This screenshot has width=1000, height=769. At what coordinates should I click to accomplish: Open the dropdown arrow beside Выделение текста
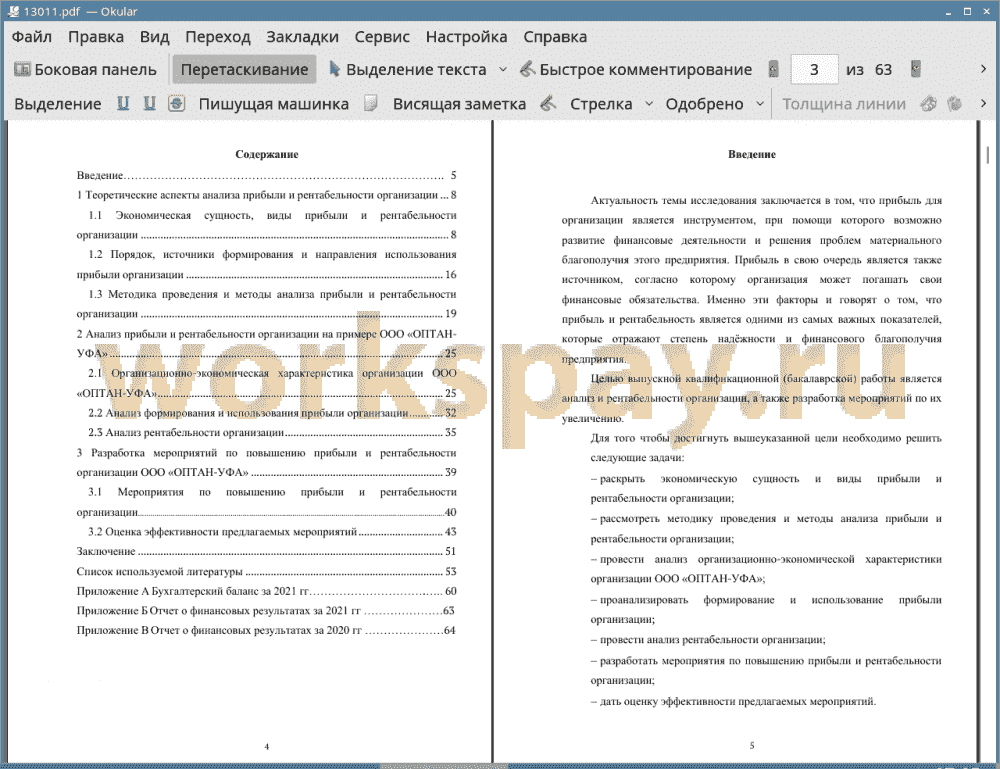click(x=503, y=70)
